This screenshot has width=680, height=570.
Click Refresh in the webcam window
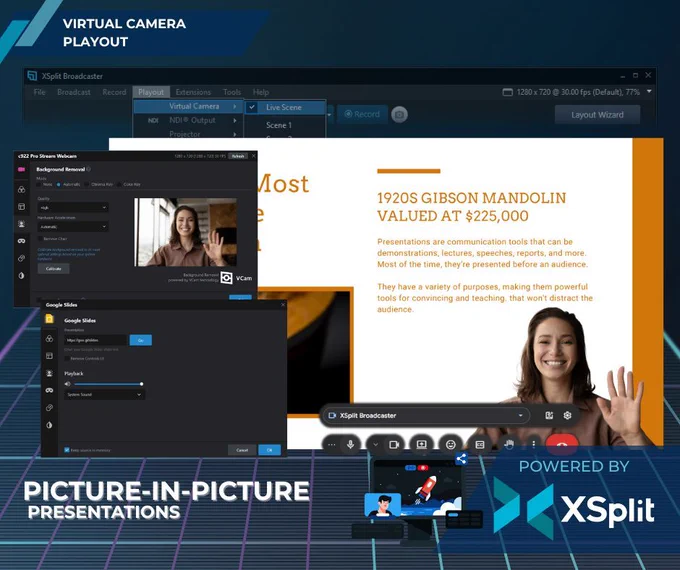tap(238, 156)
